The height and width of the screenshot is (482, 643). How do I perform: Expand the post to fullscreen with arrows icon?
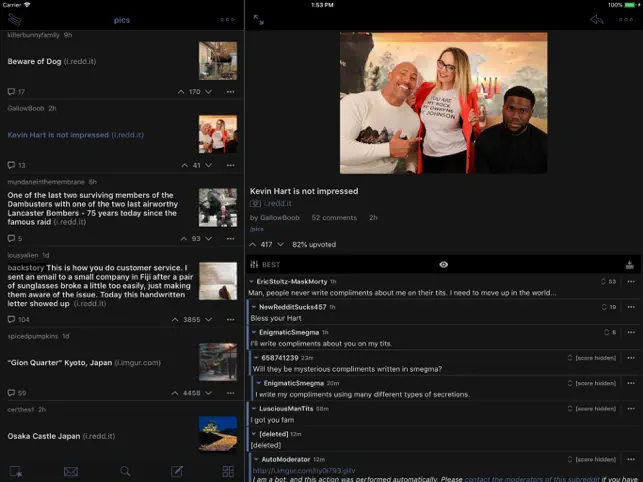coord(259,19)
